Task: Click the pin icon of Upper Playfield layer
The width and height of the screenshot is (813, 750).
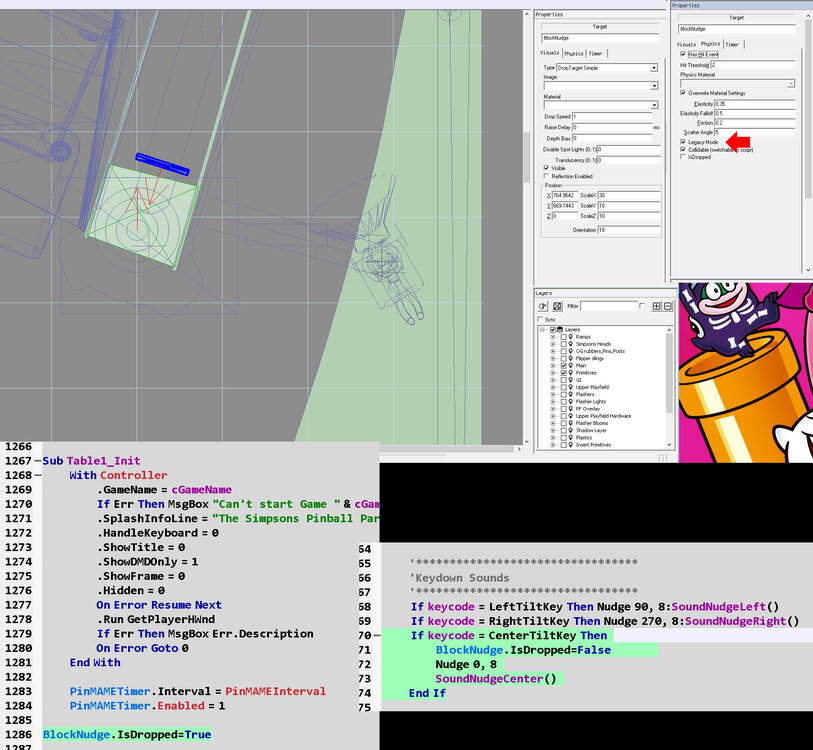Action: [x=570, y=387]
